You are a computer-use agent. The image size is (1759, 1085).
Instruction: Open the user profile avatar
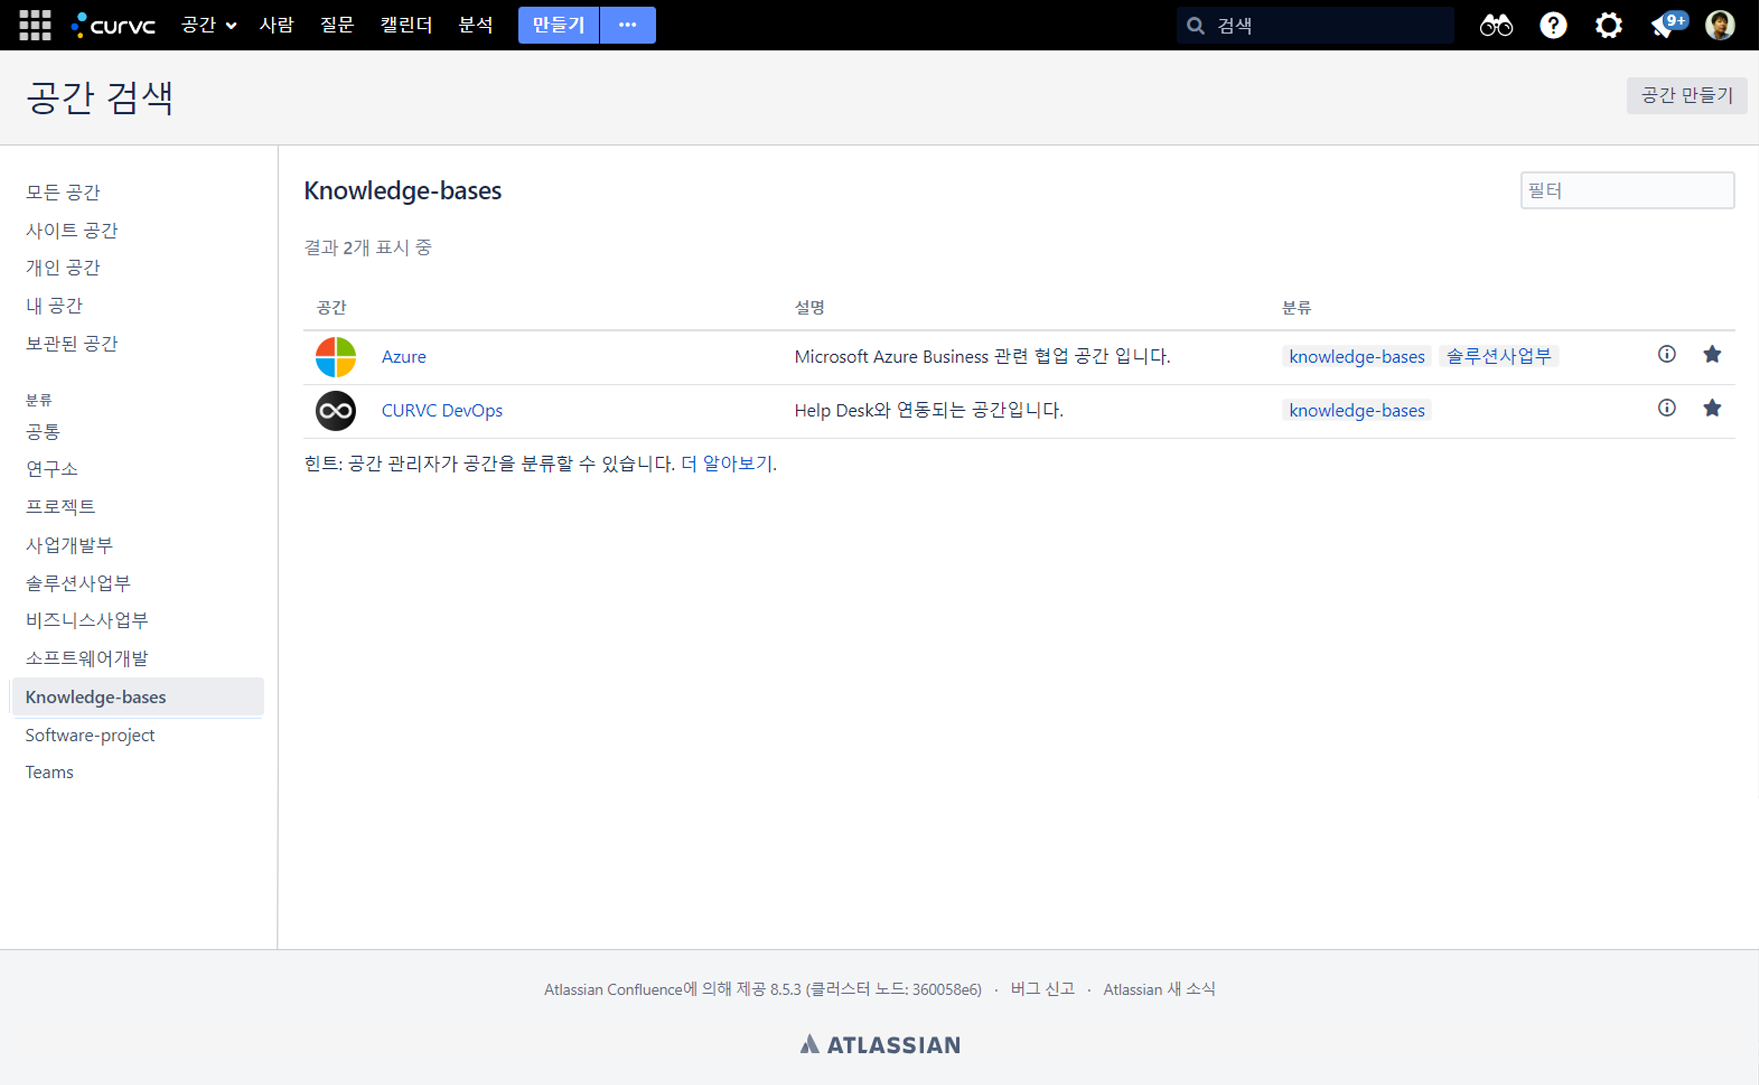point(1719,25)
